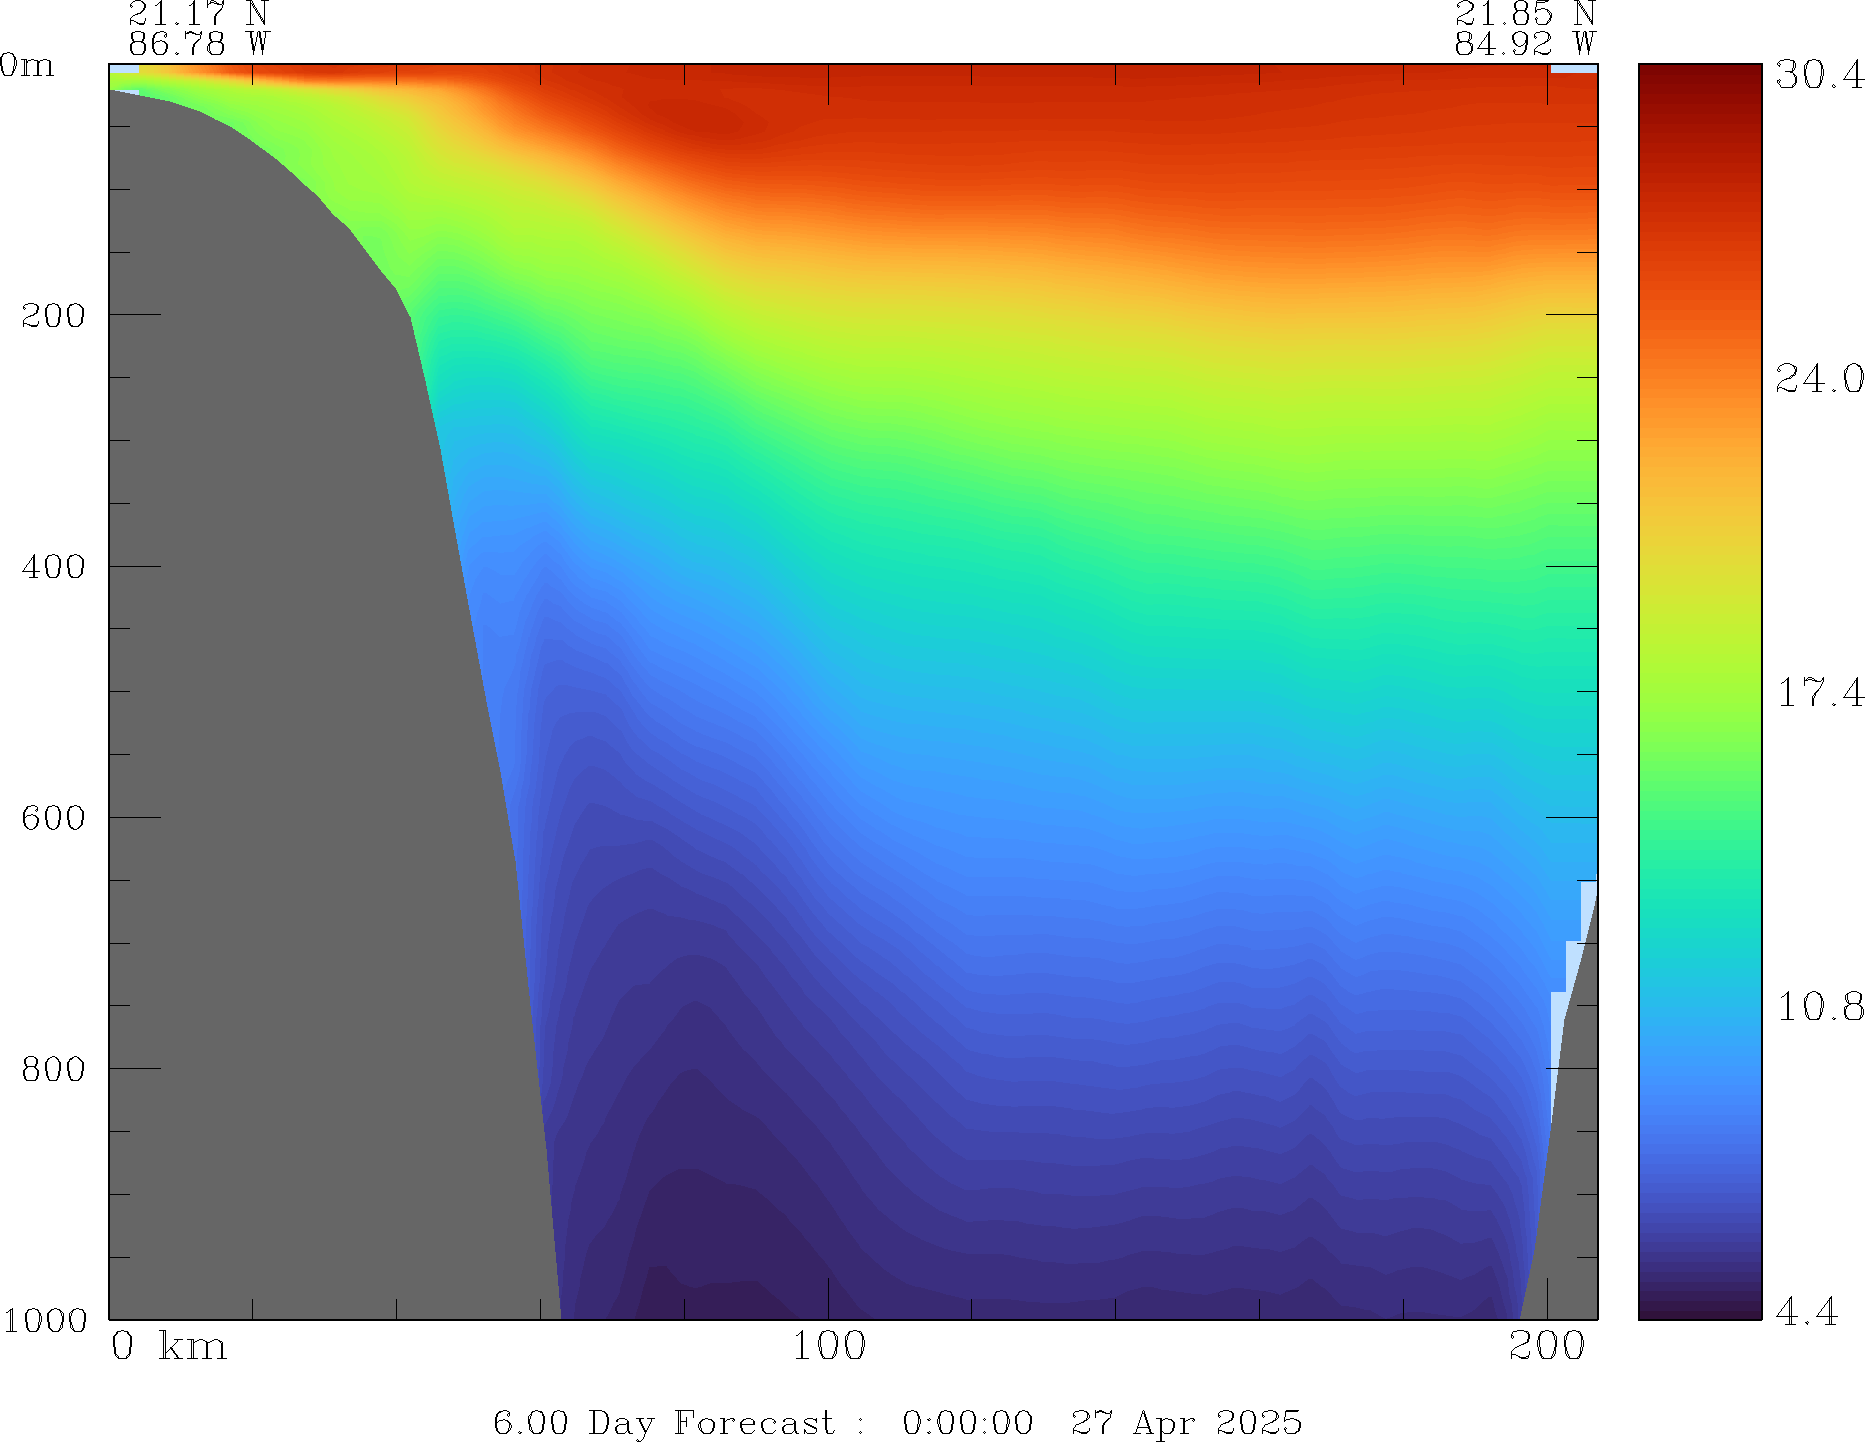Click the 17.4 colorbar tick label

(1819, 692)
